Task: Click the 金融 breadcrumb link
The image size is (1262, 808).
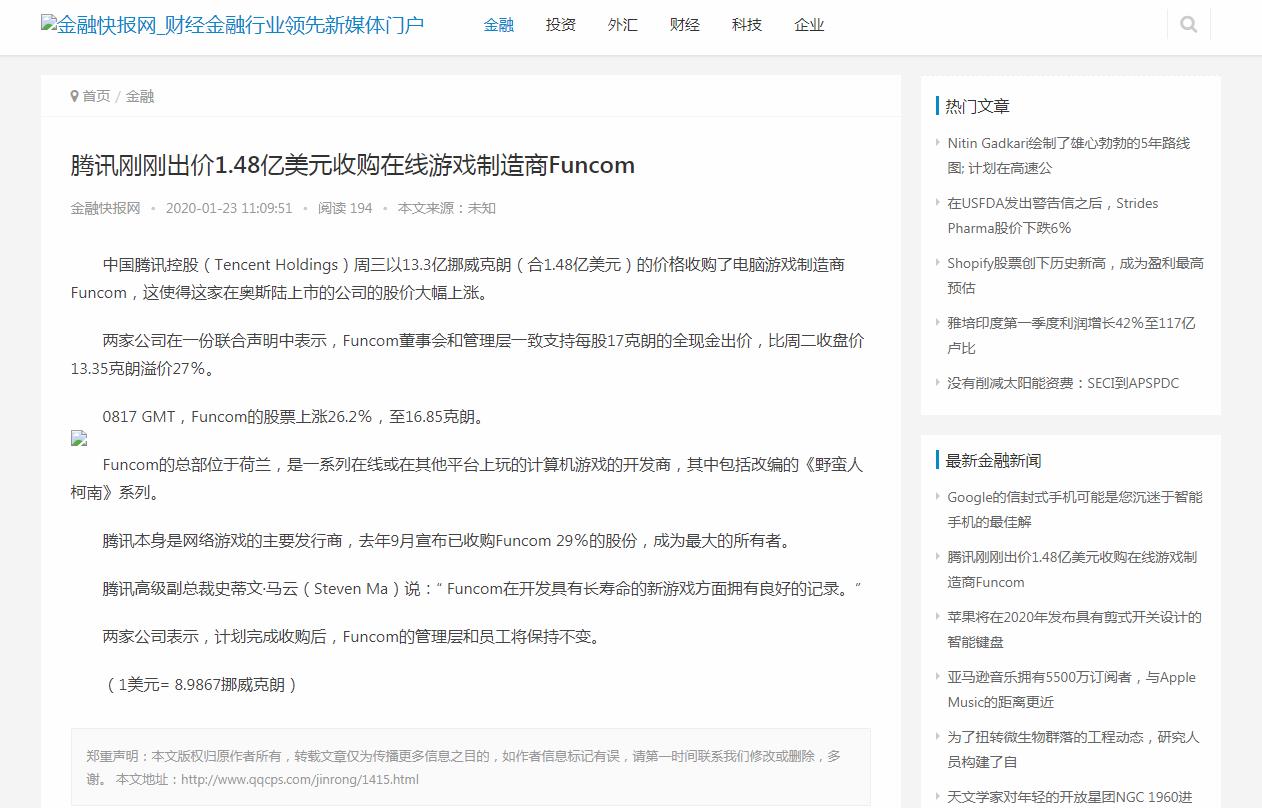Action: (x=140, y=96)
